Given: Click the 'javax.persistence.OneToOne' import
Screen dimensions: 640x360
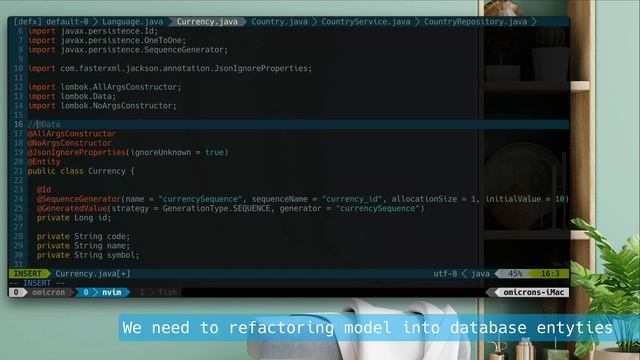Looking at the screenshot, I should tap(107, 40).
